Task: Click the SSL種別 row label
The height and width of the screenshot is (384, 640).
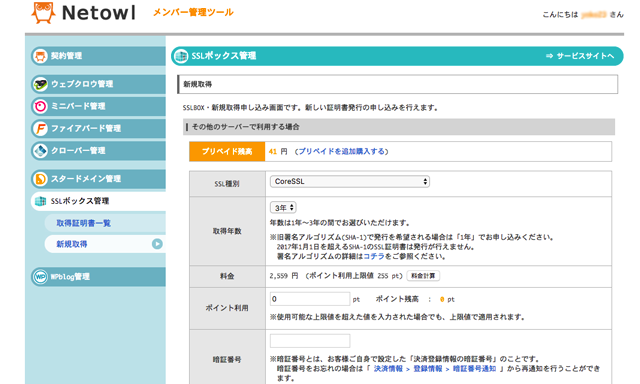Action: (227, 184)
